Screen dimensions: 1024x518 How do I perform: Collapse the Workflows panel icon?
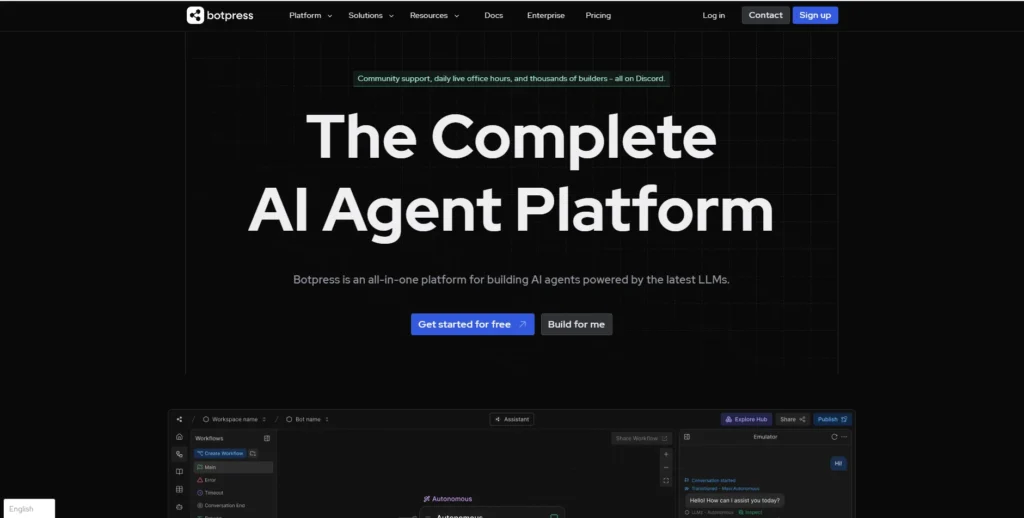pos(266,438)
